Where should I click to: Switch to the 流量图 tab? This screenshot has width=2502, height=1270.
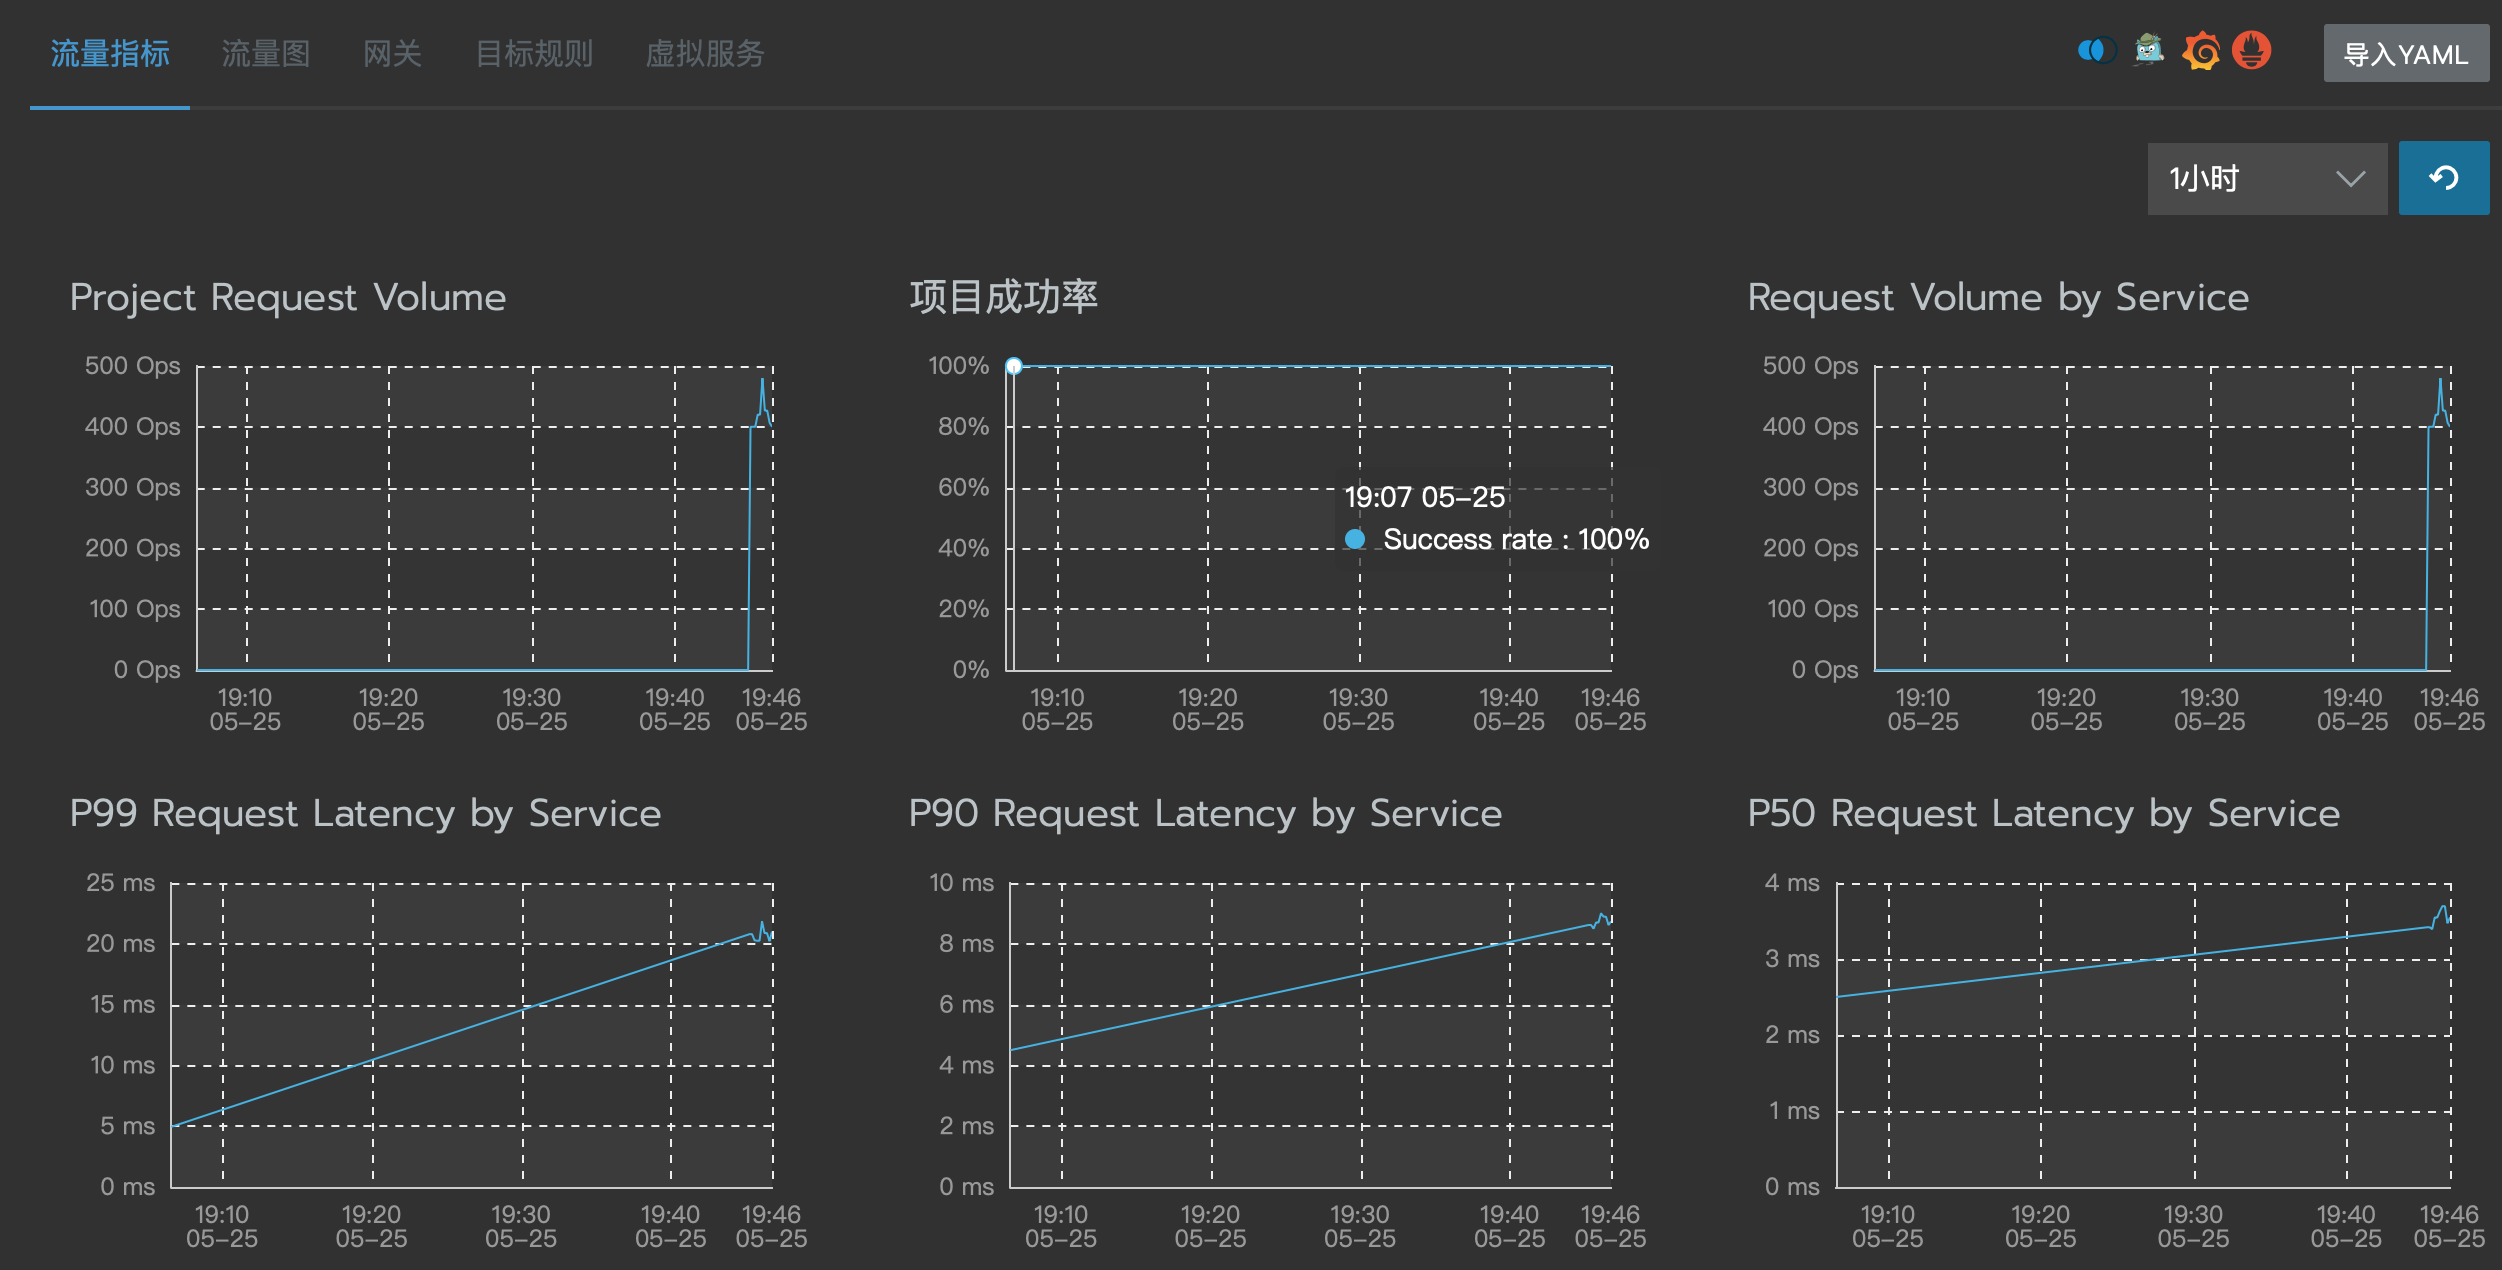(266, 53)
